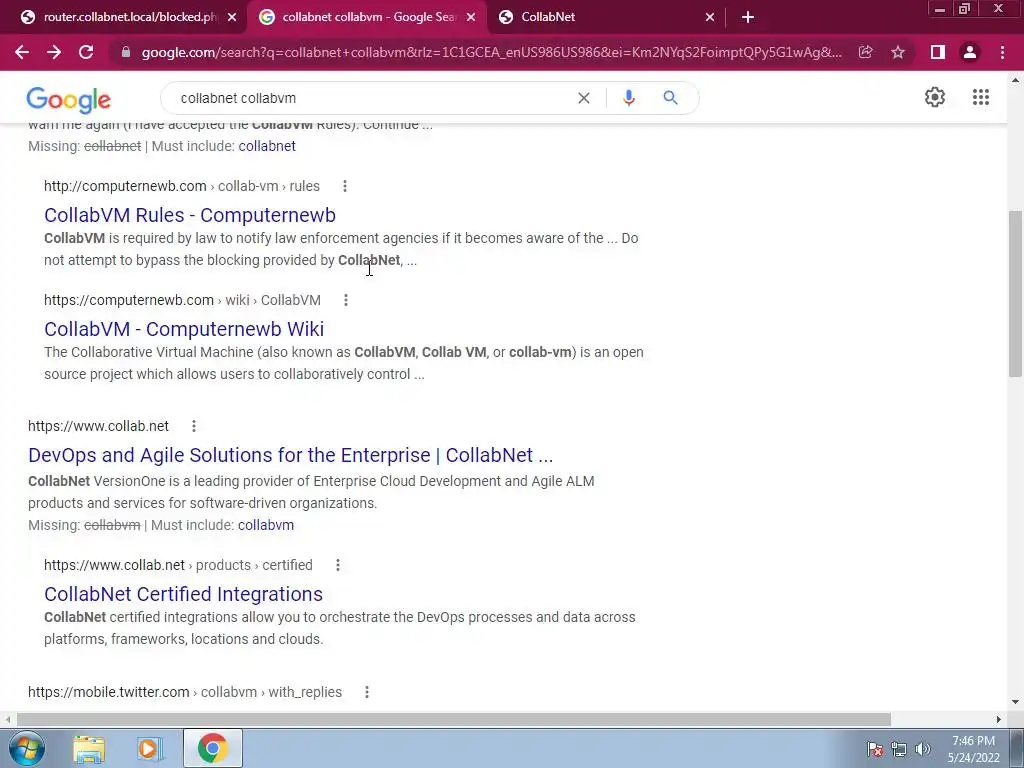The image size is (1024, 768).
Task: Click Must include collabnet link
Action: (267, 146)
